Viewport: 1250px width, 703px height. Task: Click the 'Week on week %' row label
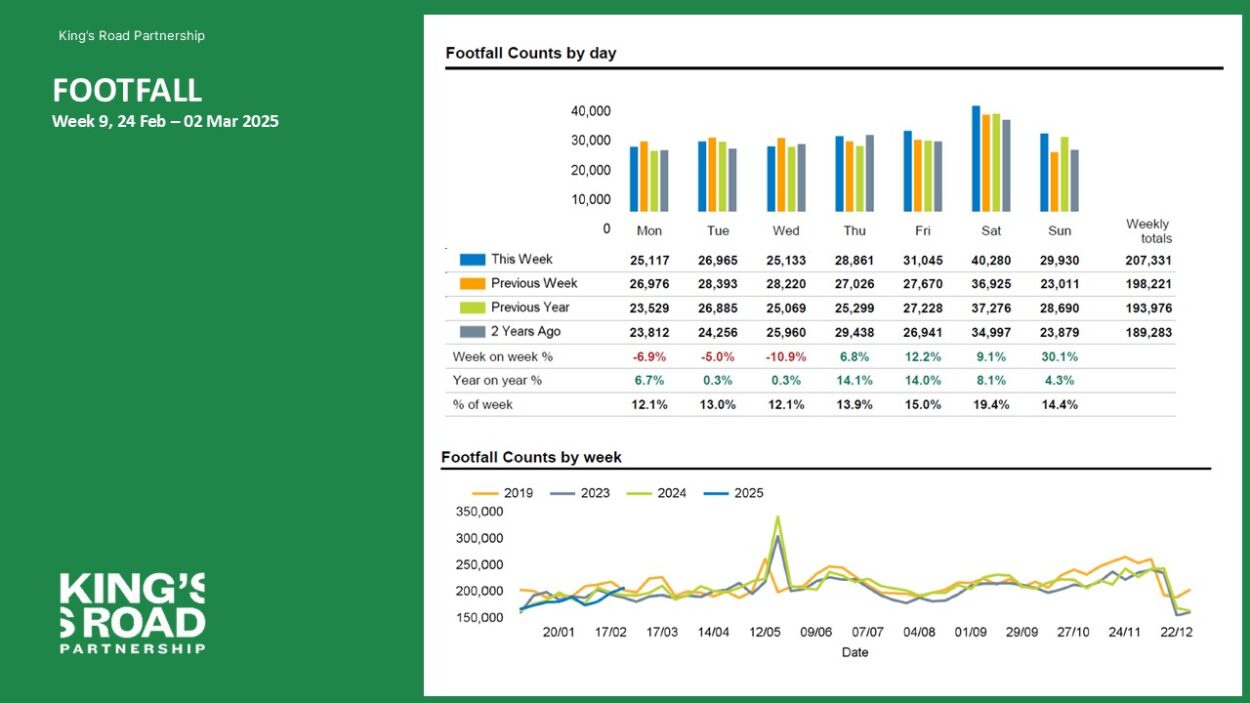tap(502, 357)
